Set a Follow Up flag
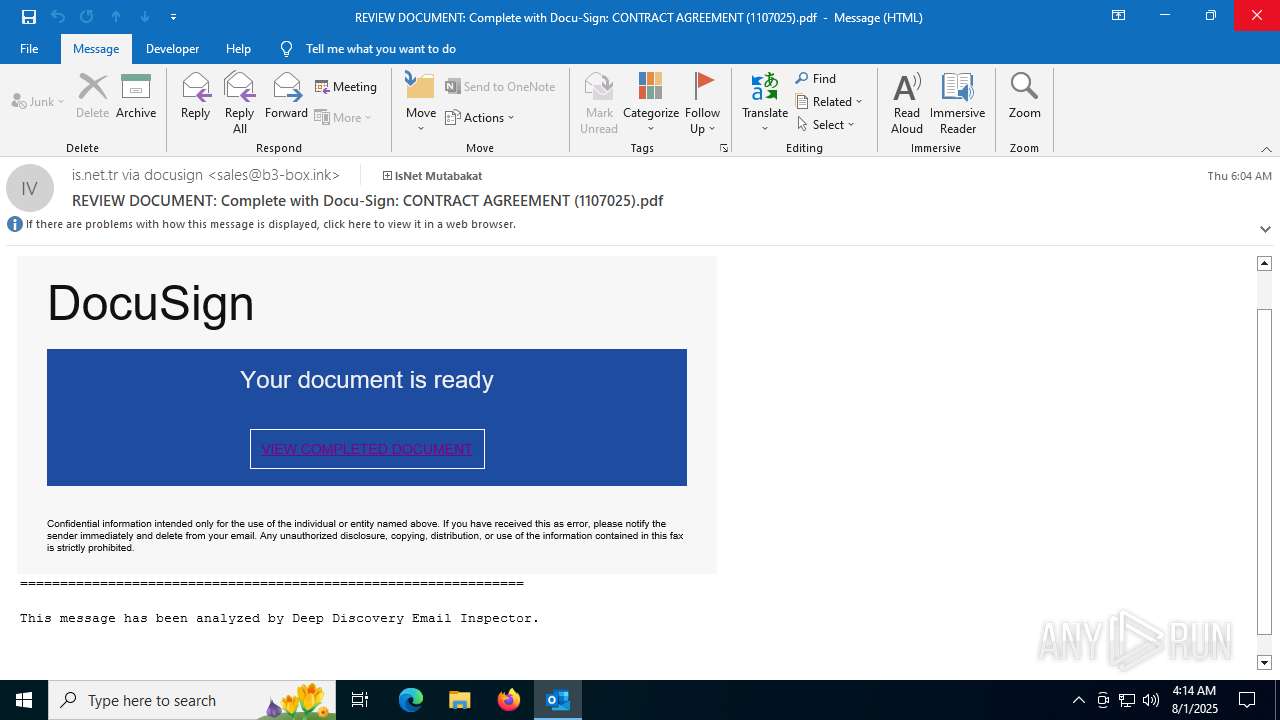 point(703,103)
